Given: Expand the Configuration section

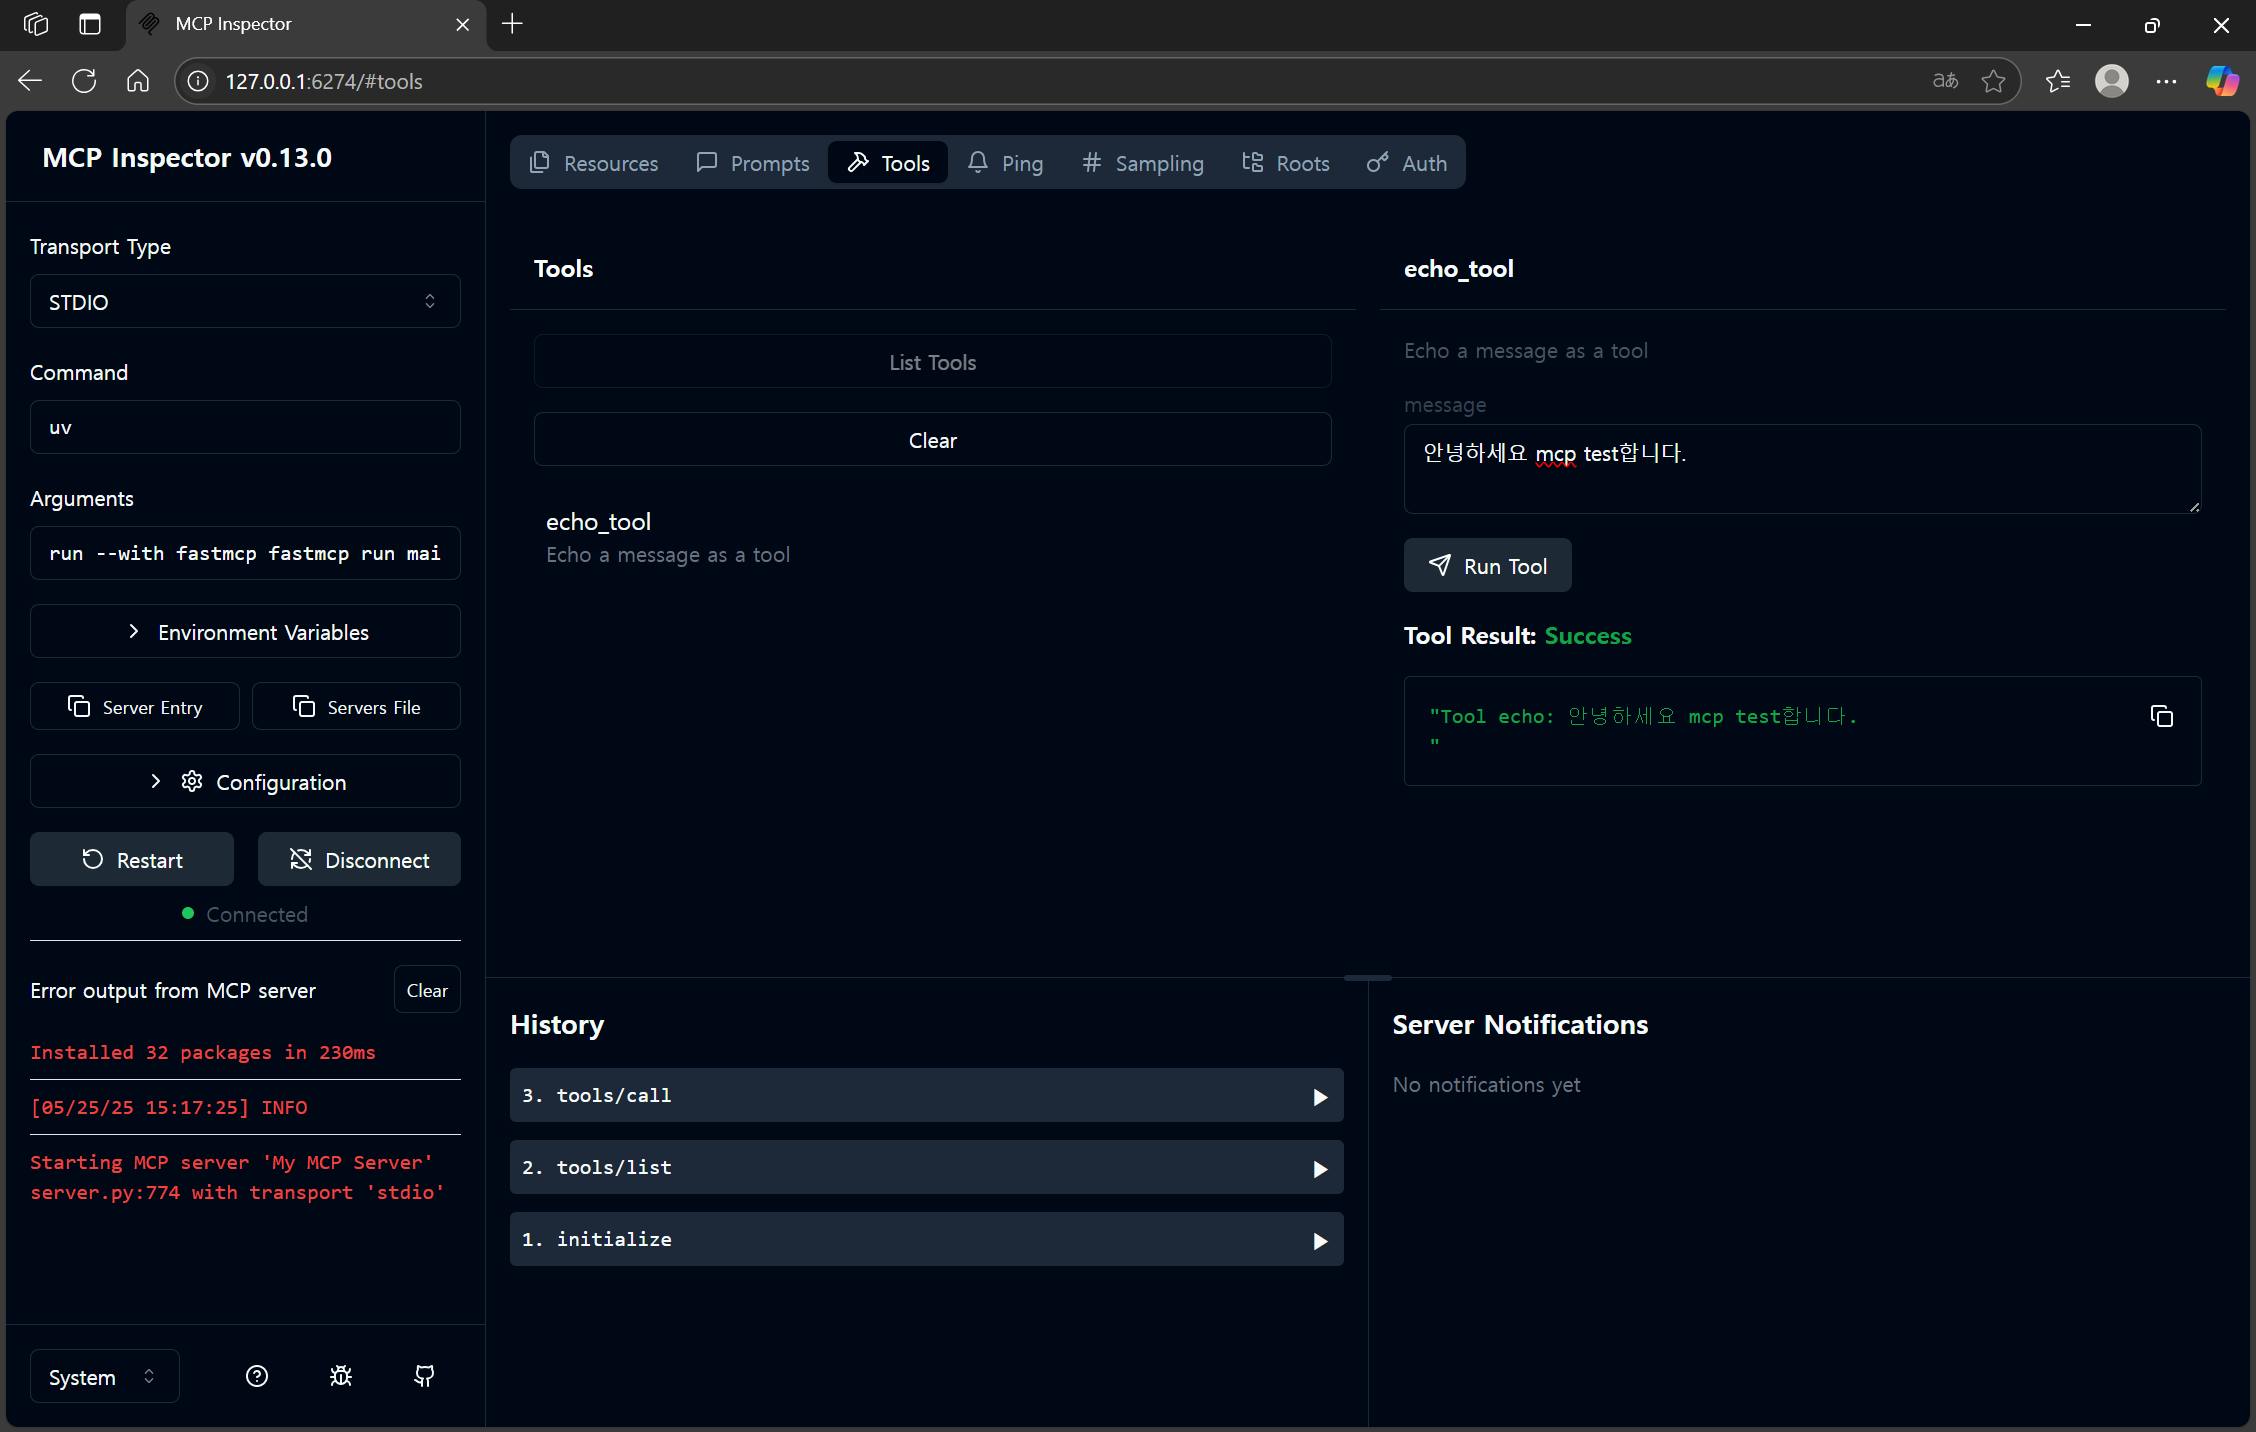Looking at the screenshot, I should pyautogui.click(x=245, y=782).
